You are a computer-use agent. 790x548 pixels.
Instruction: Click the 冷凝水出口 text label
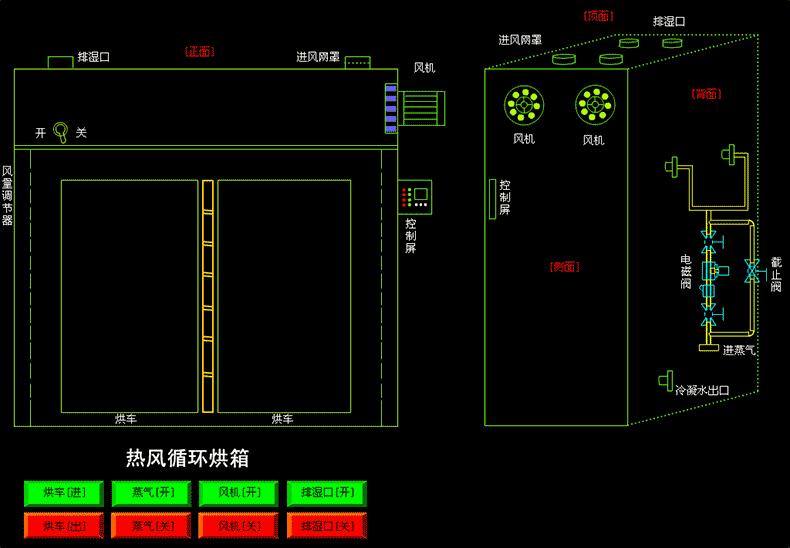pyautogui.click(x=702, y=390)
